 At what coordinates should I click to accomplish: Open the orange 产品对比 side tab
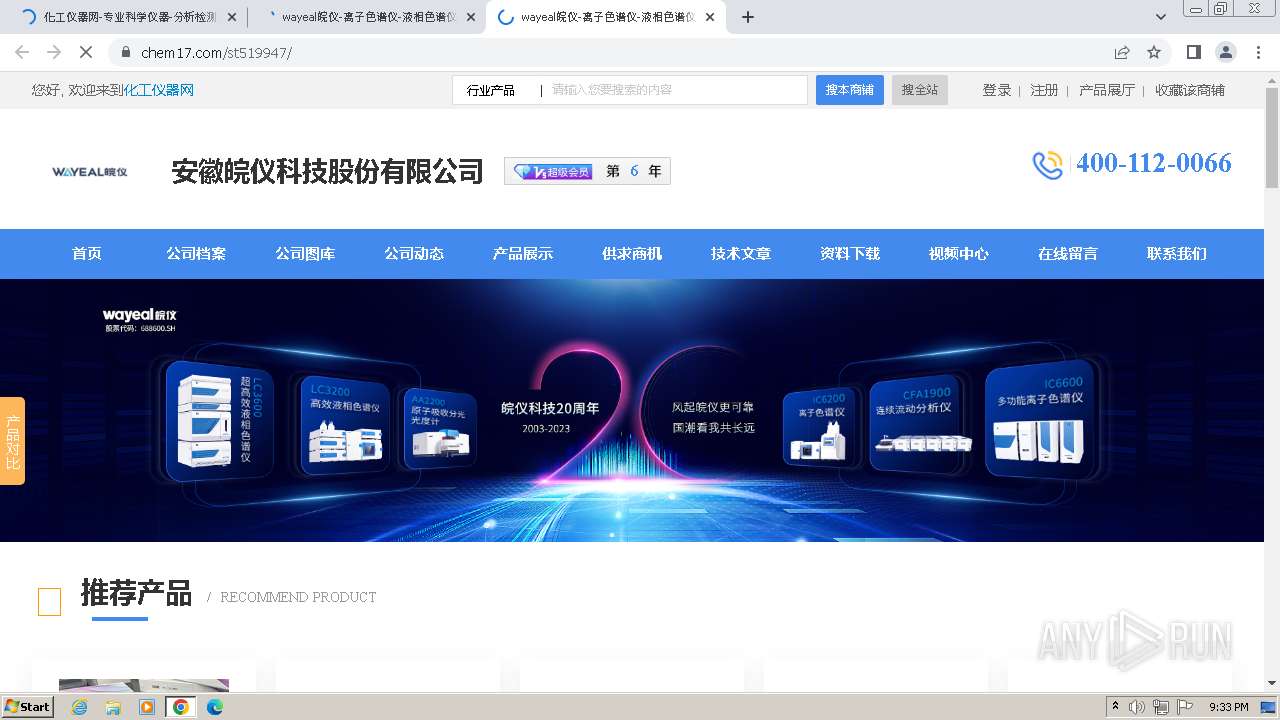pyautogui.click(x=12, y=441)
